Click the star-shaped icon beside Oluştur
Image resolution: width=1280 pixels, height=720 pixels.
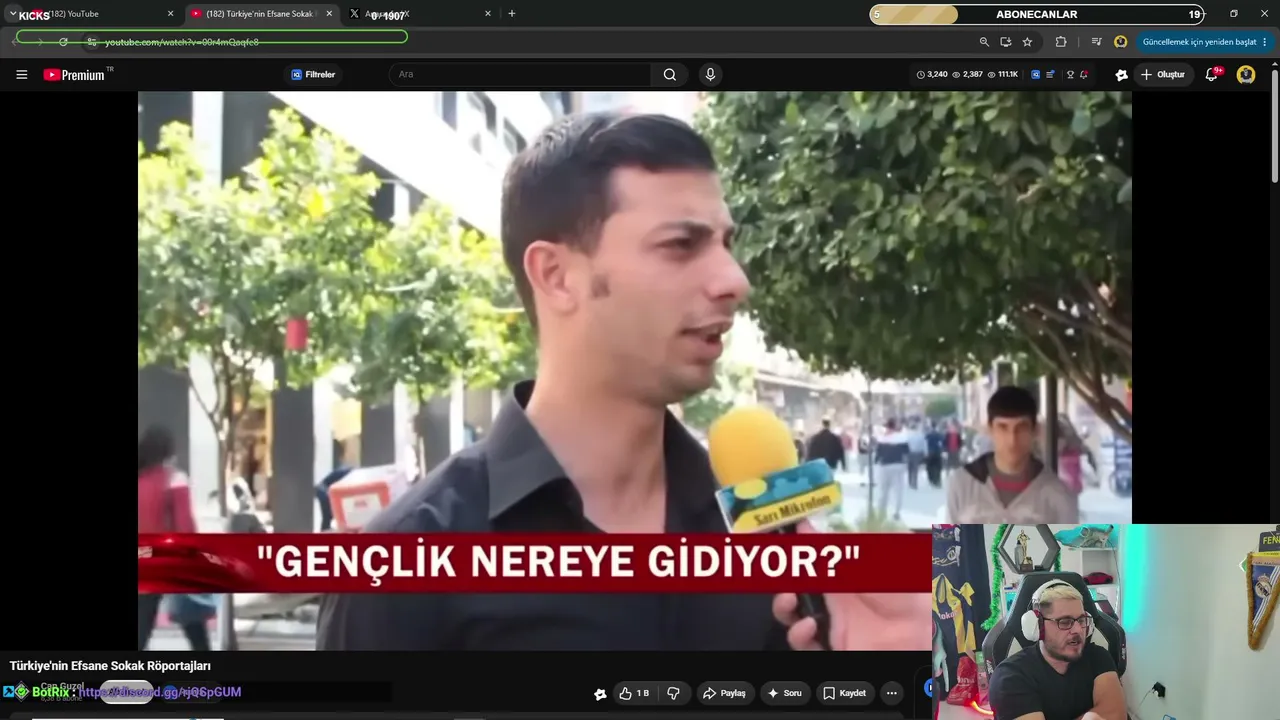pos(1121,75)
